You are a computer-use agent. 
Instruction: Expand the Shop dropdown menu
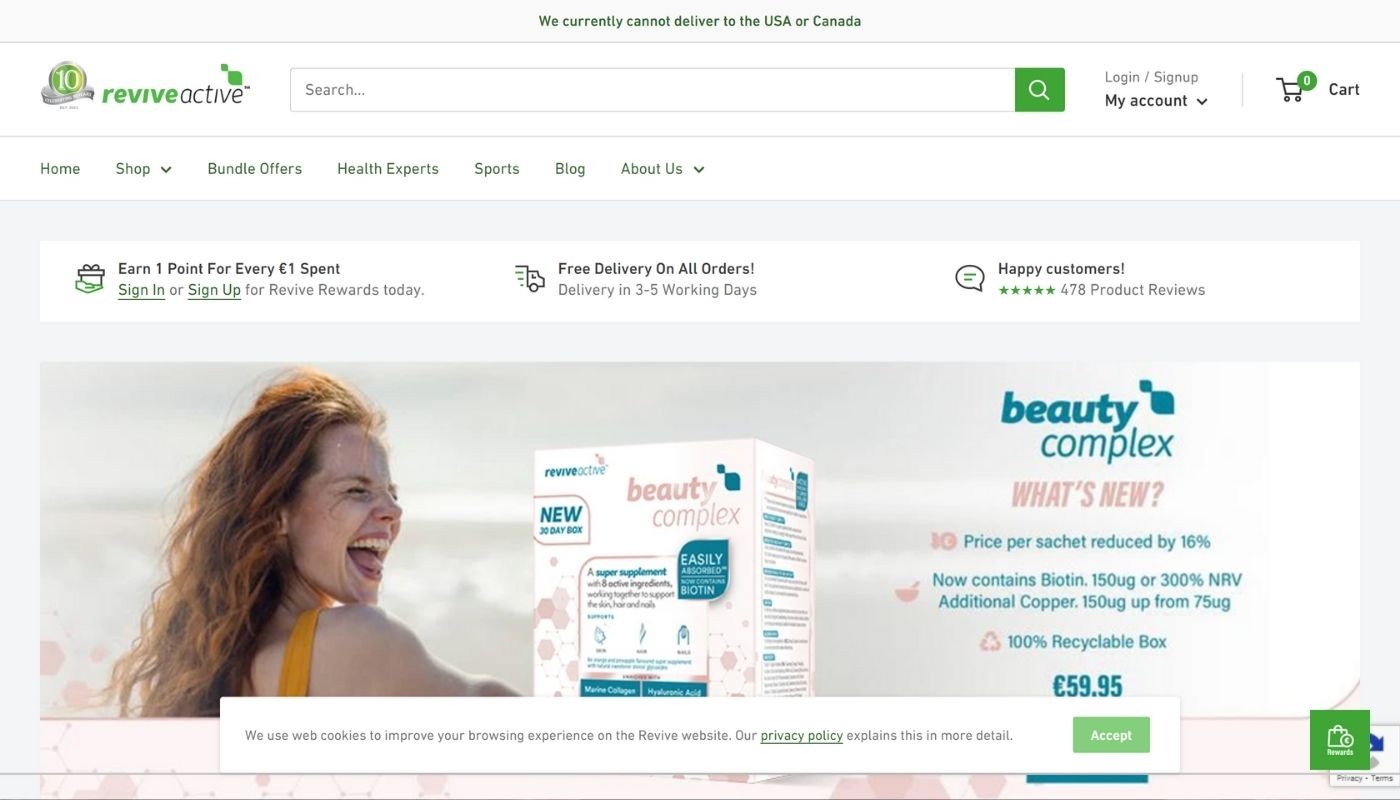[x=144, y=169]
